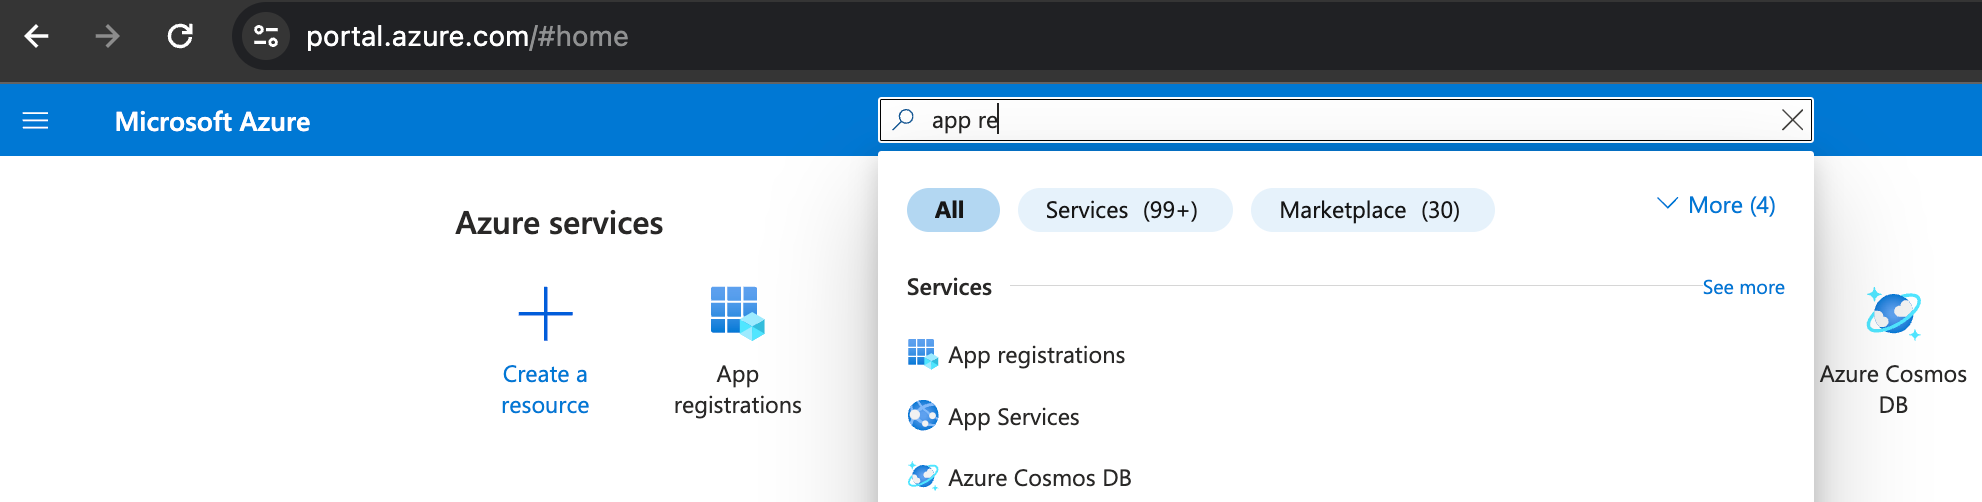Open site information icon in address bar
1982x502 pixels.
266,37
